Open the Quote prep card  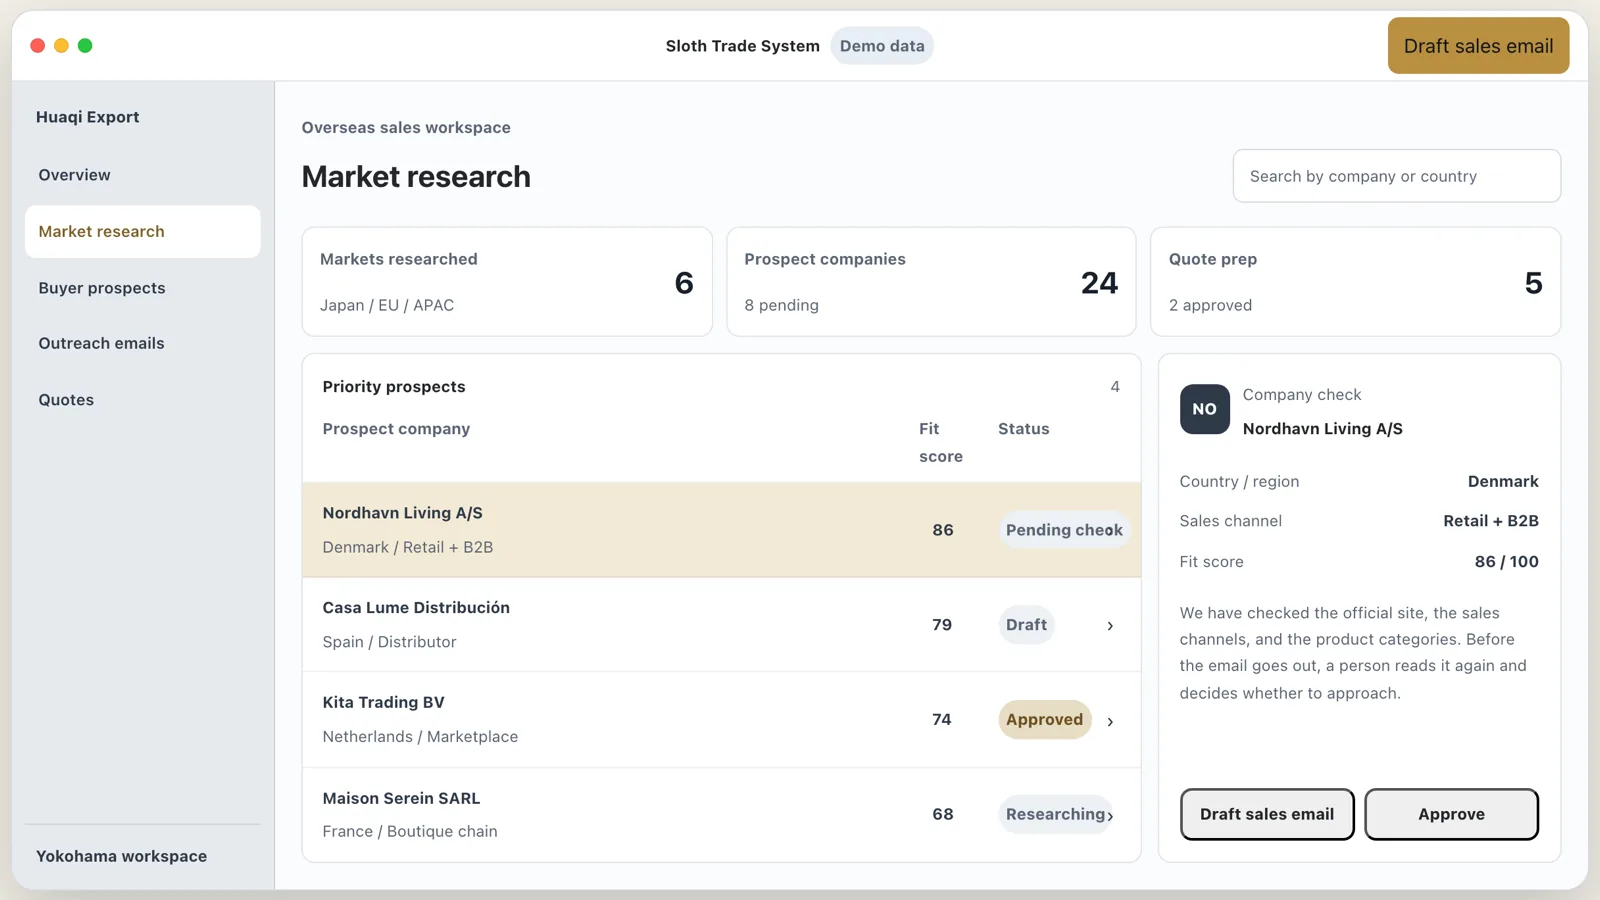(x=1355, y=282)
